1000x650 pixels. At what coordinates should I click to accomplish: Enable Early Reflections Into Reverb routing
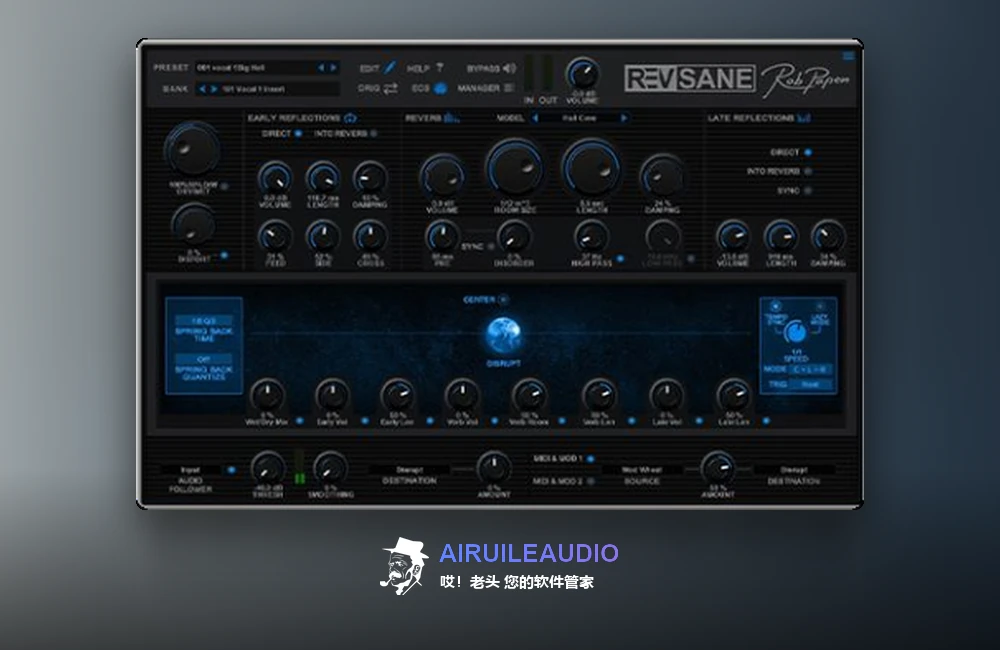[x=374, y=133]
